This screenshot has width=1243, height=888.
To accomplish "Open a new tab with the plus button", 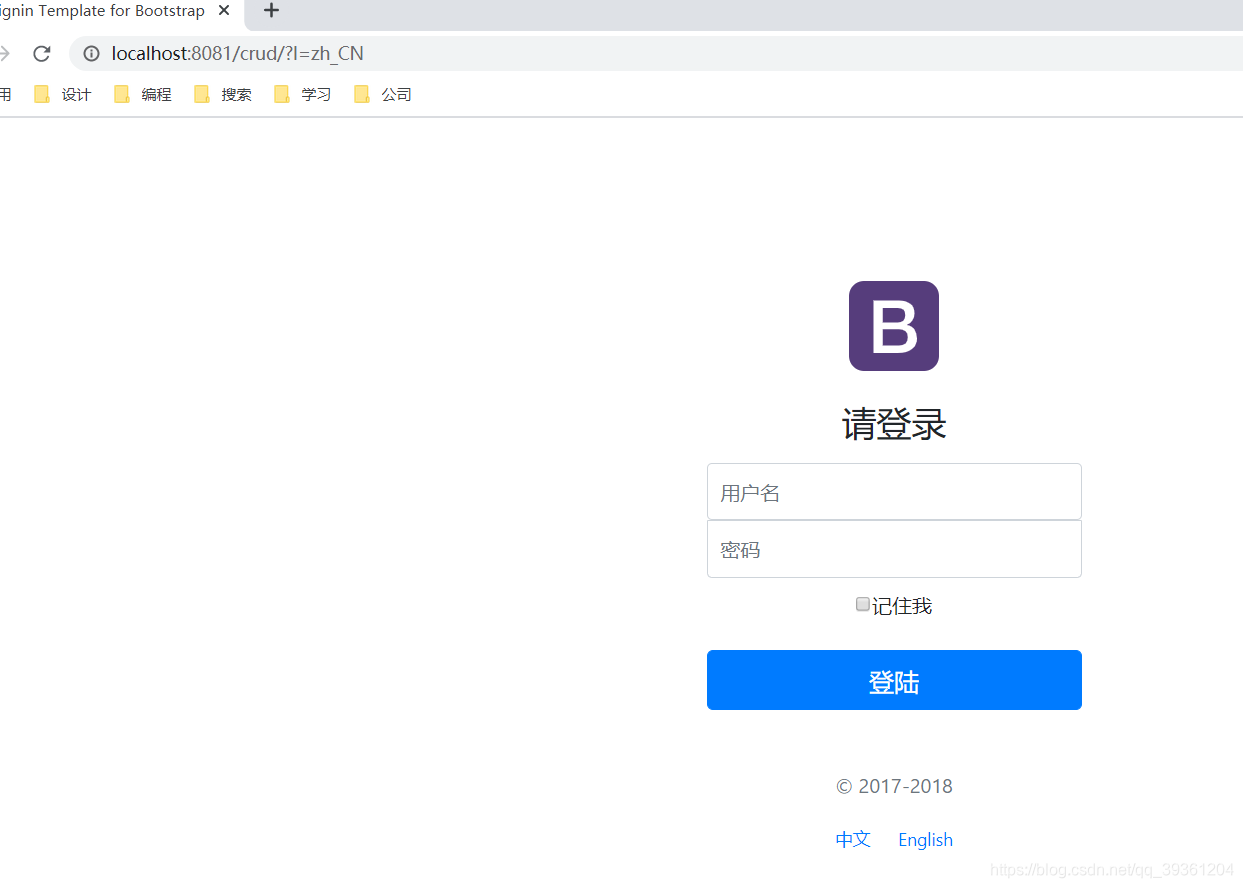I will click(271, 11).
